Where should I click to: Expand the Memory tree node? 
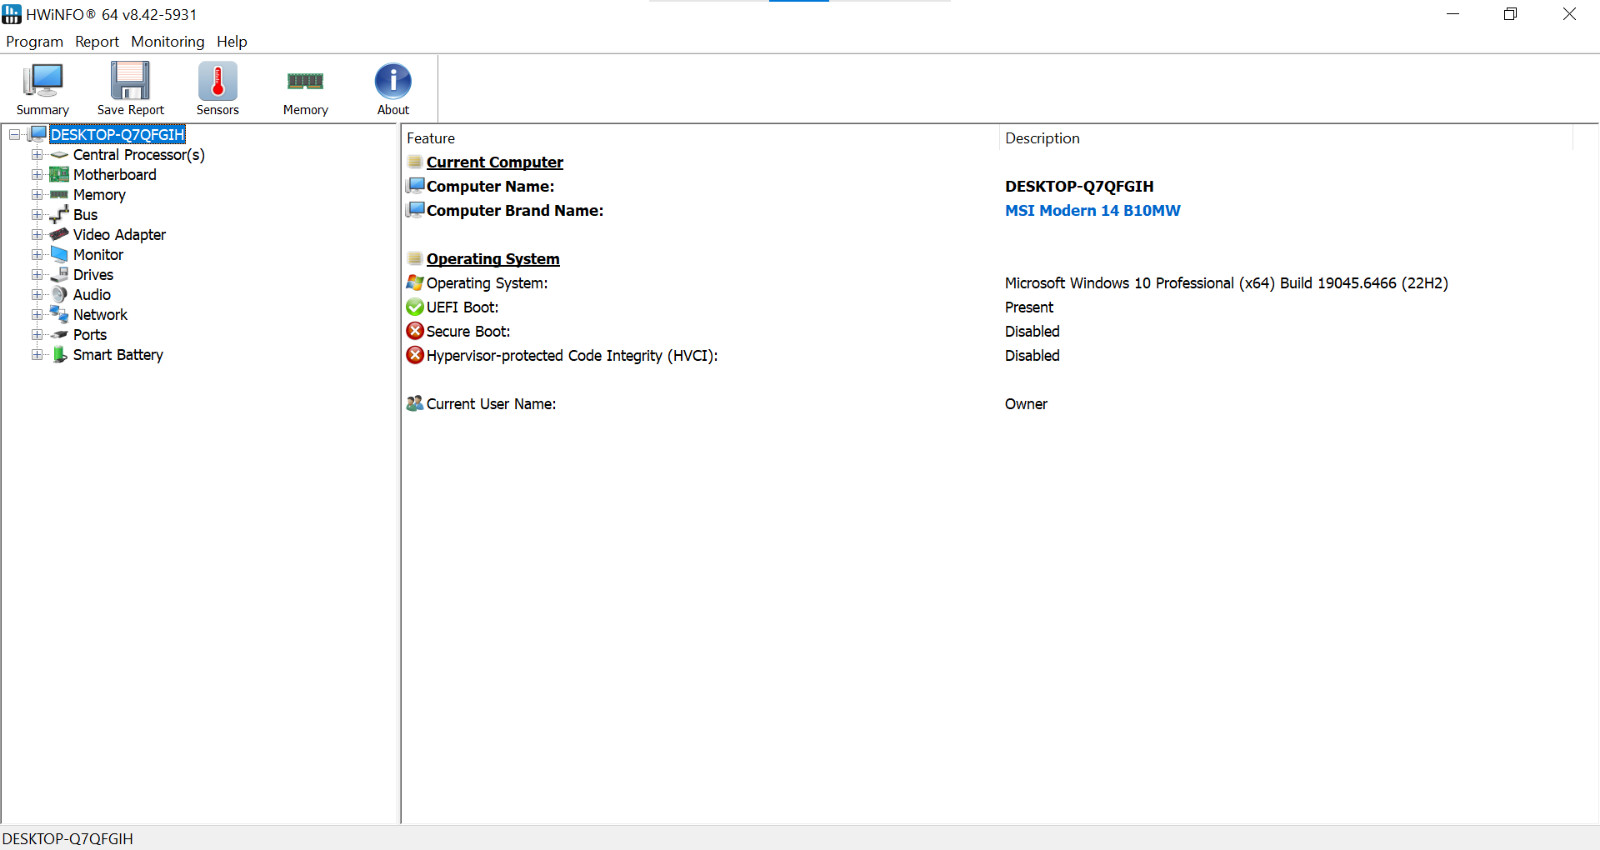(37, 195)
